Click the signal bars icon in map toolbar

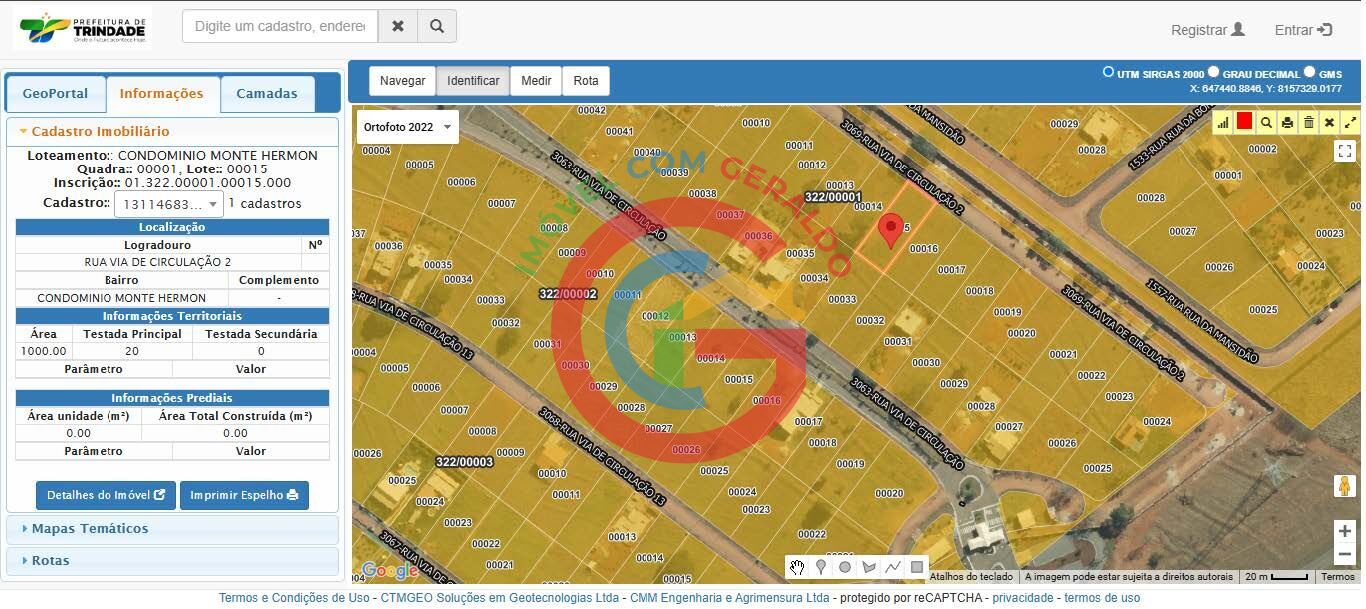point(1223,122)
